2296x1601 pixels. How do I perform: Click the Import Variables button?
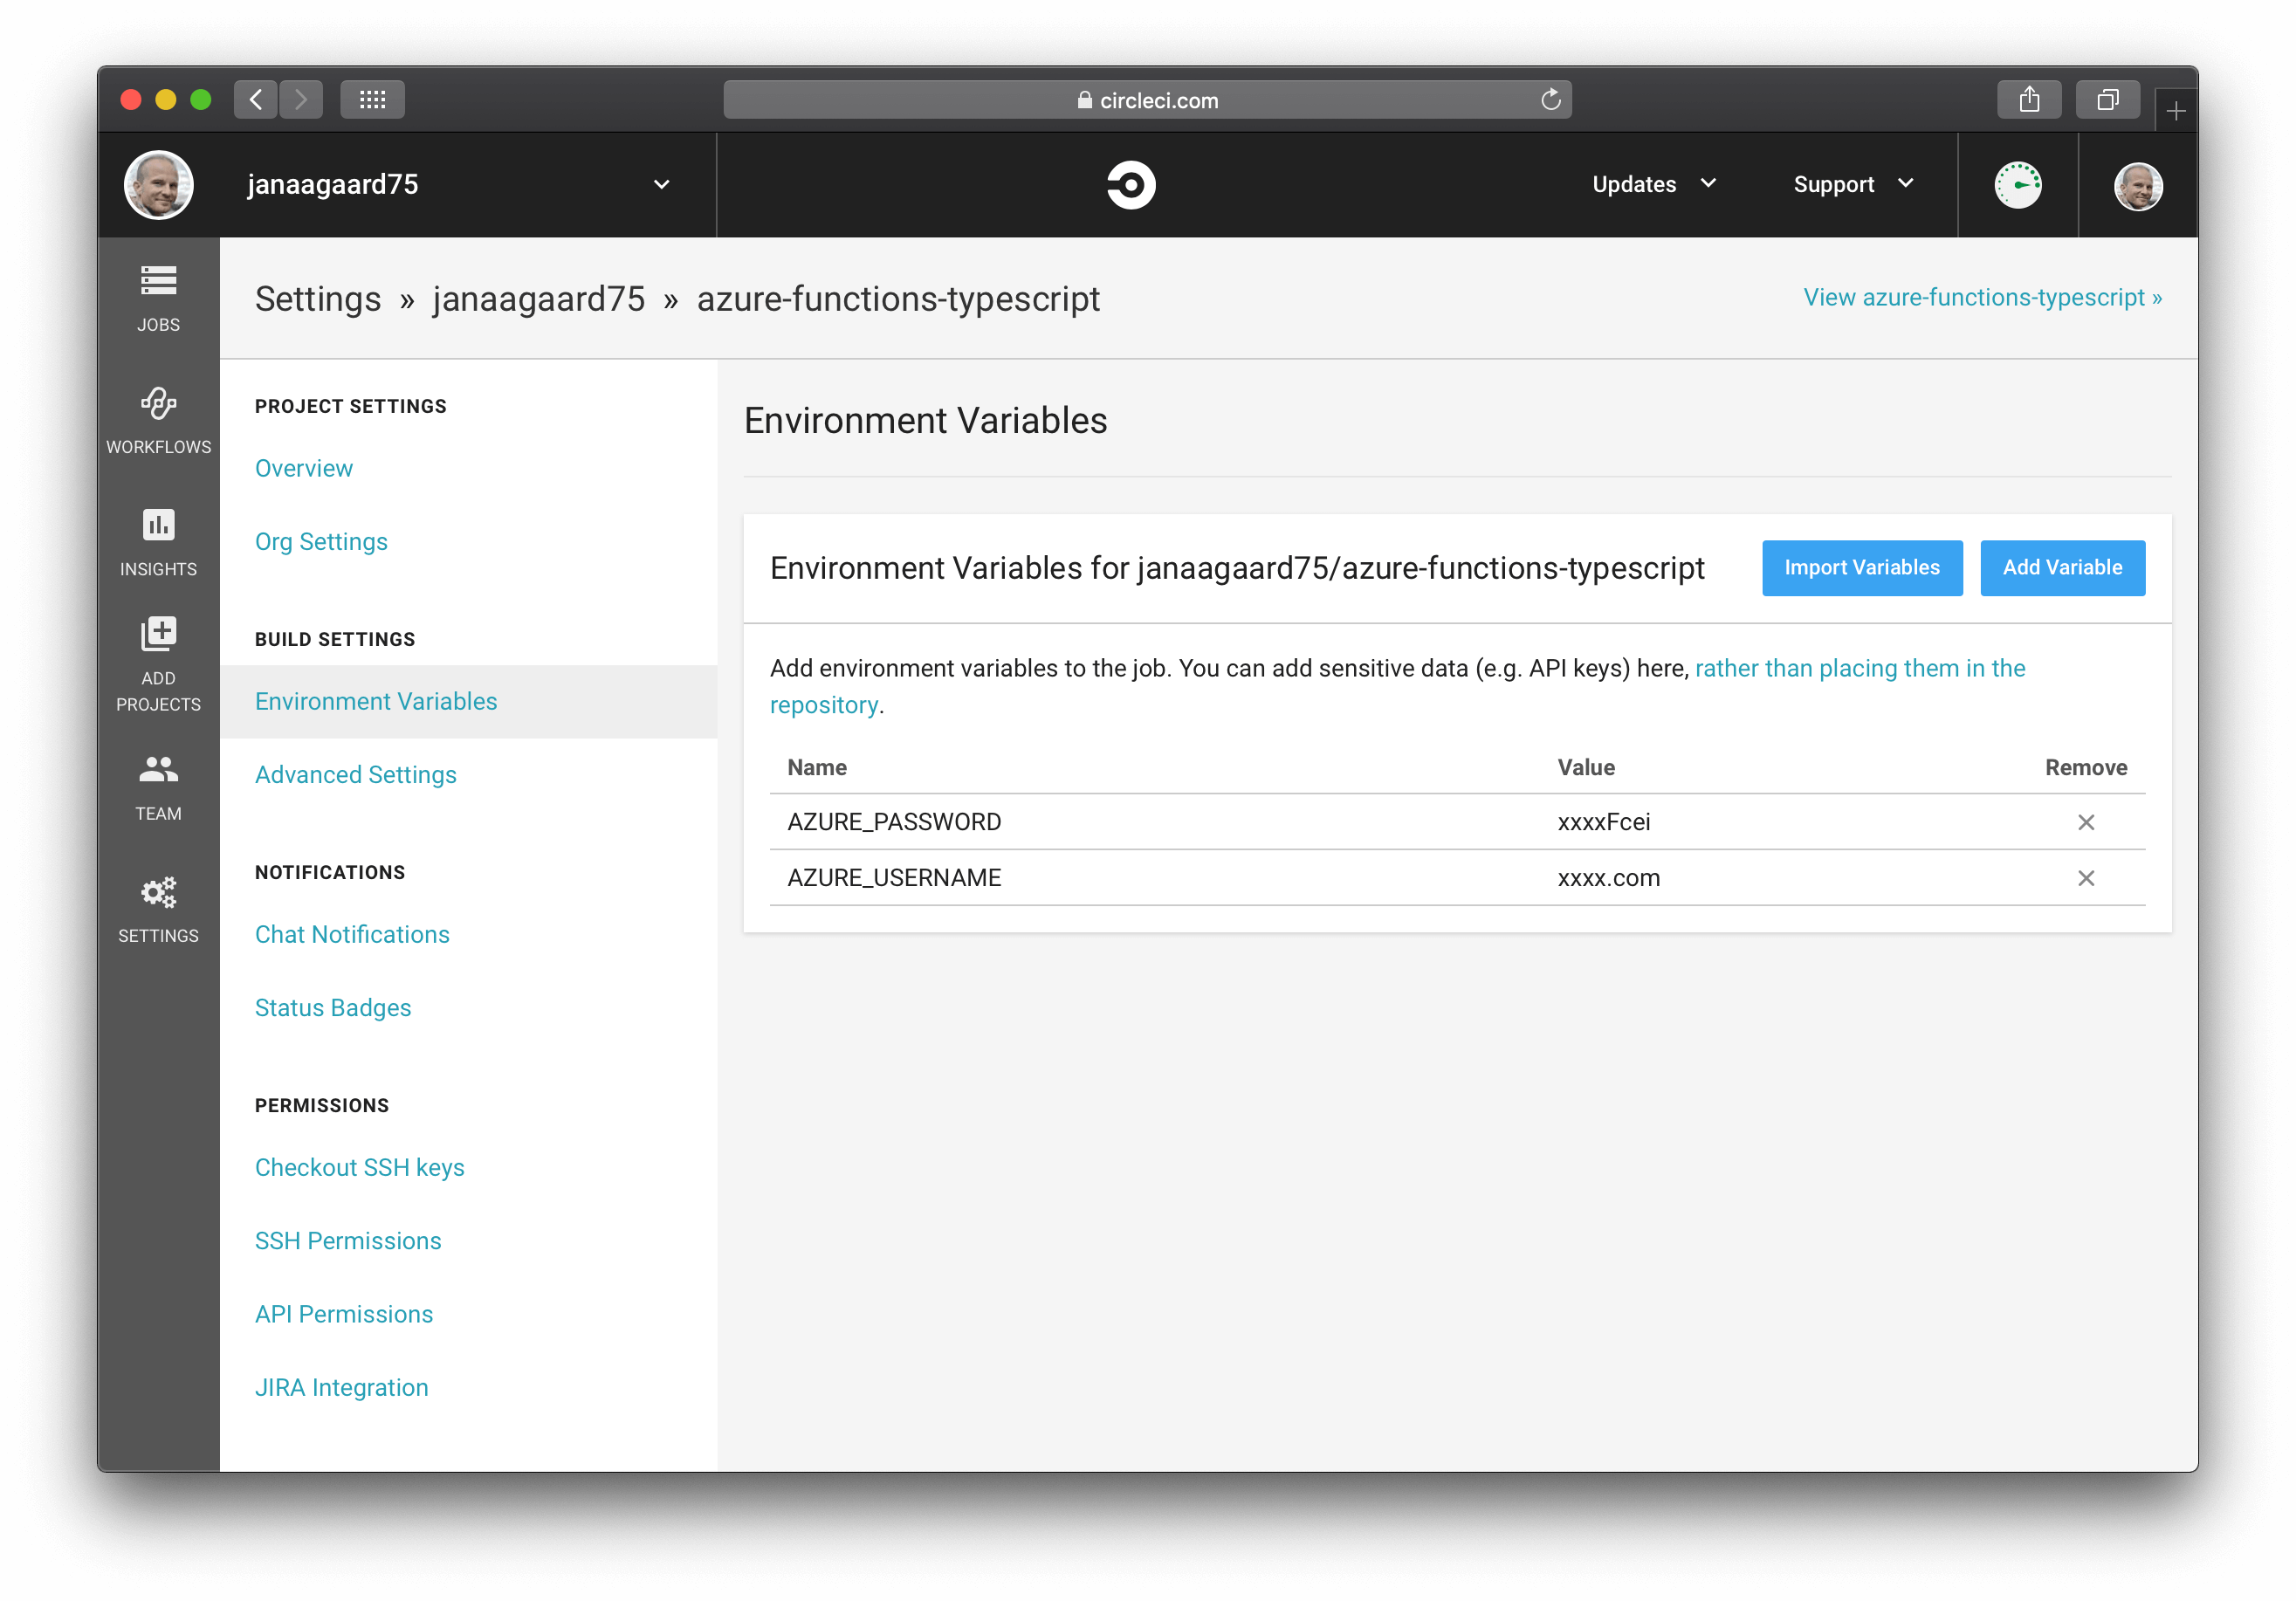pos(1861,567)
